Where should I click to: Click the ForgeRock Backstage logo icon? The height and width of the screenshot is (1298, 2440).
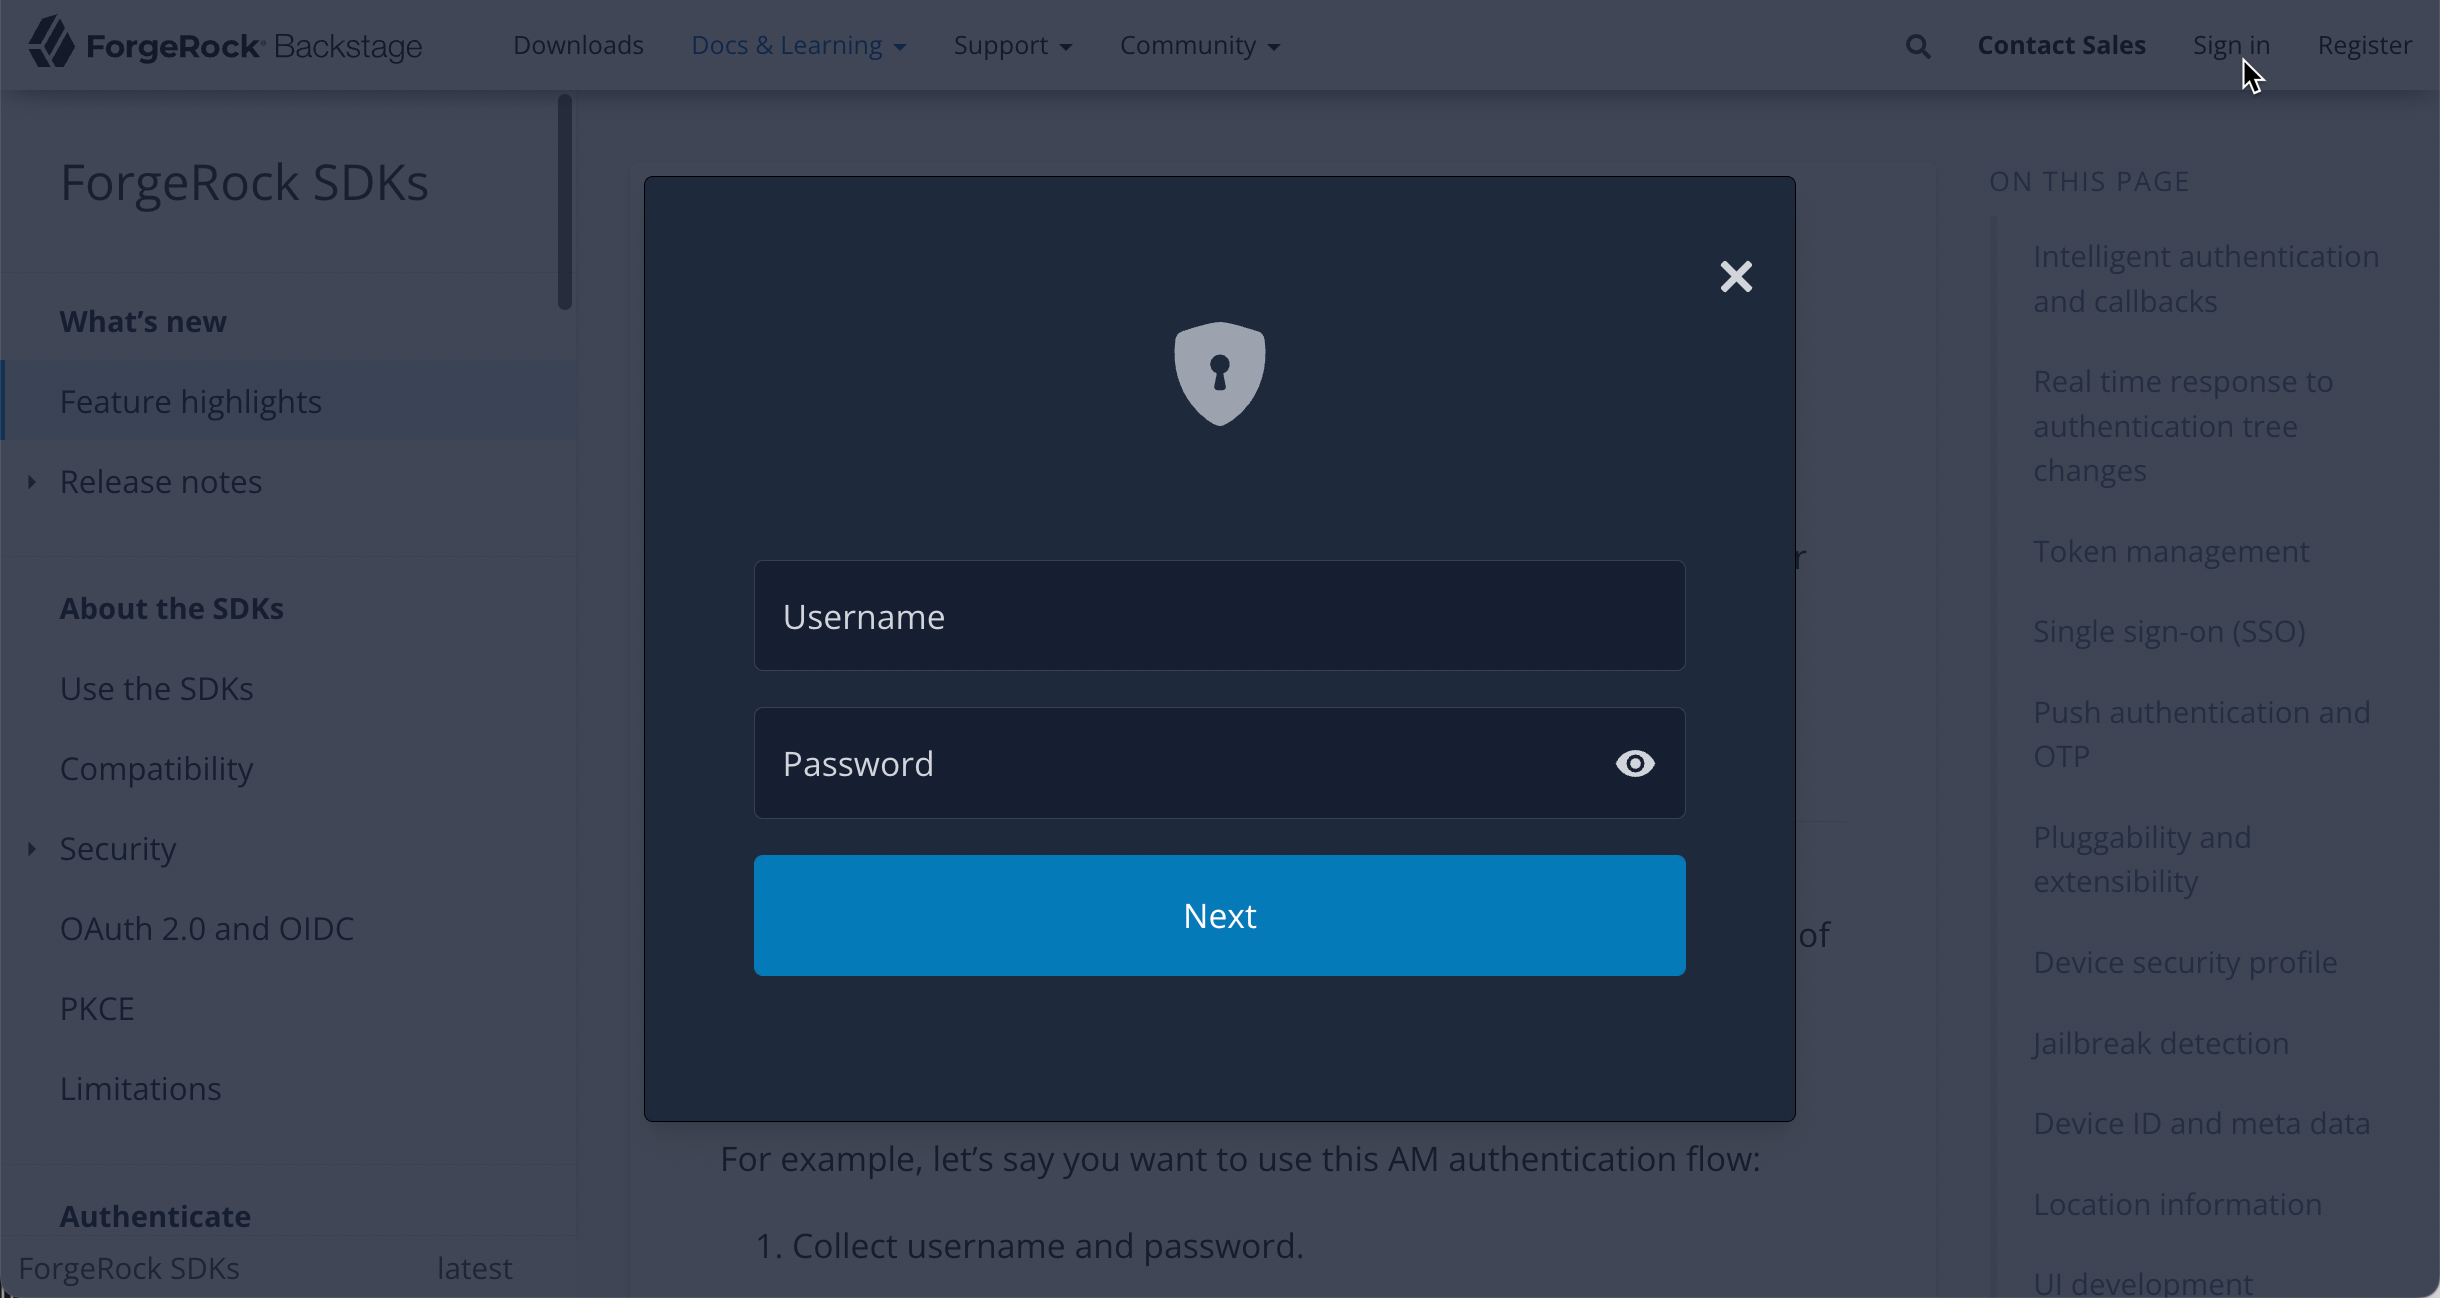click(x=47, y=44)
